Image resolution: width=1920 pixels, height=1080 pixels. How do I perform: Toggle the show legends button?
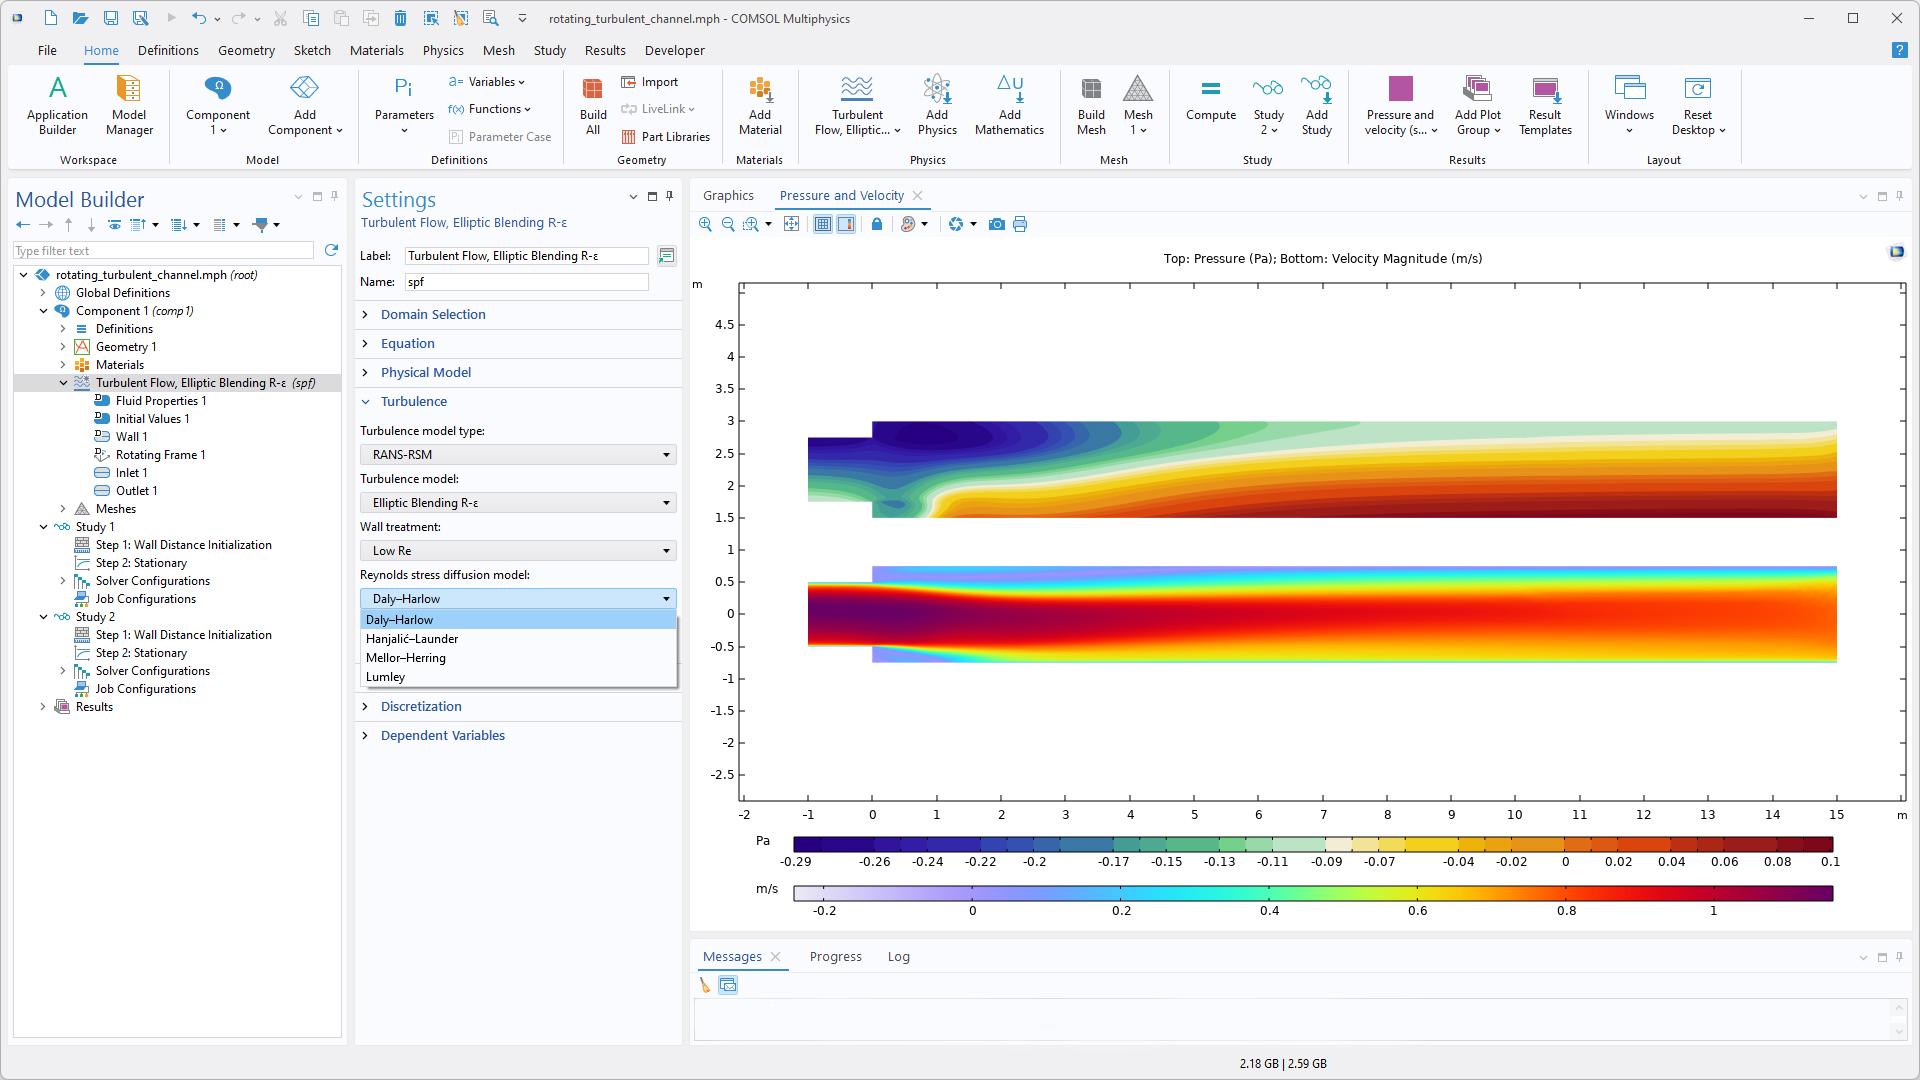(846, 224)
